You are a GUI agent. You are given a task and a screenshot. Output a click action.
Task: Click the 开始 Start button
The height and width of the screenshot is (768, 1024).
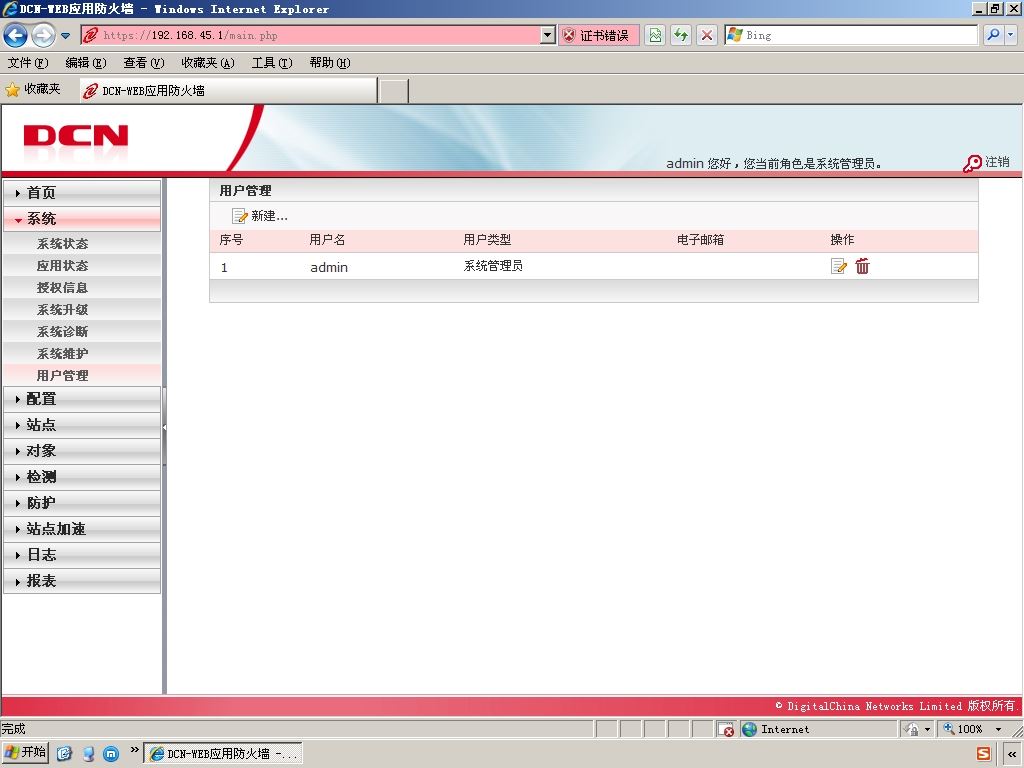point(25,753)
